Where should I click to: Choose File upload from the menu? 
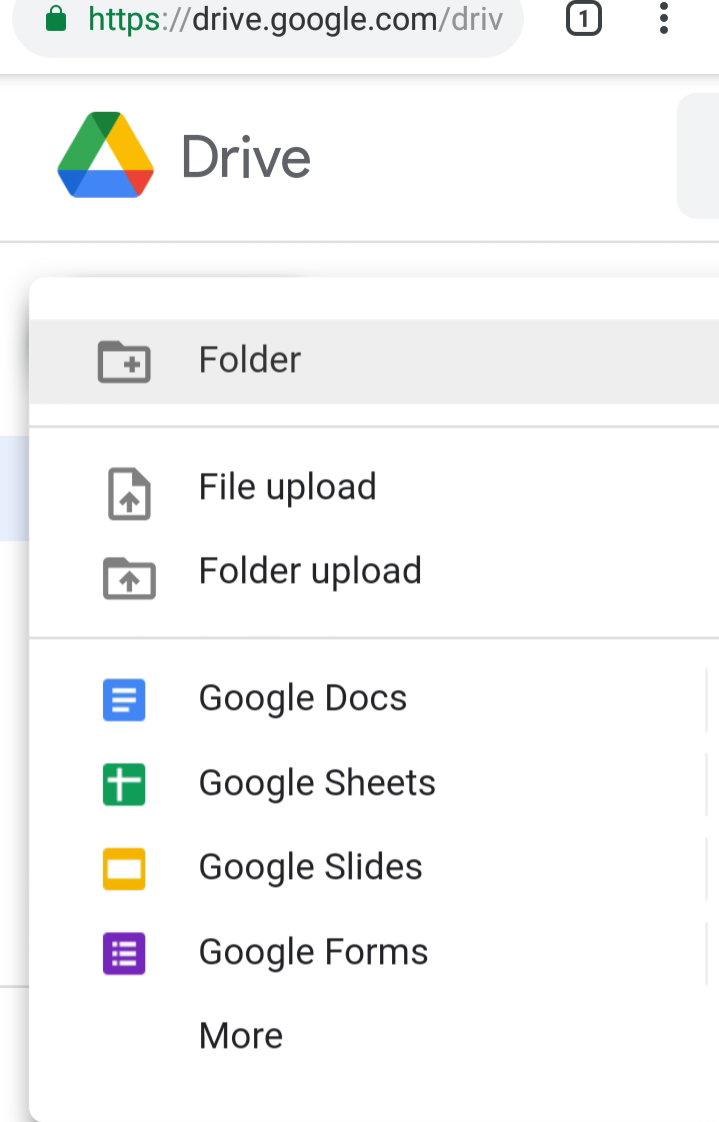pos(373,487)
